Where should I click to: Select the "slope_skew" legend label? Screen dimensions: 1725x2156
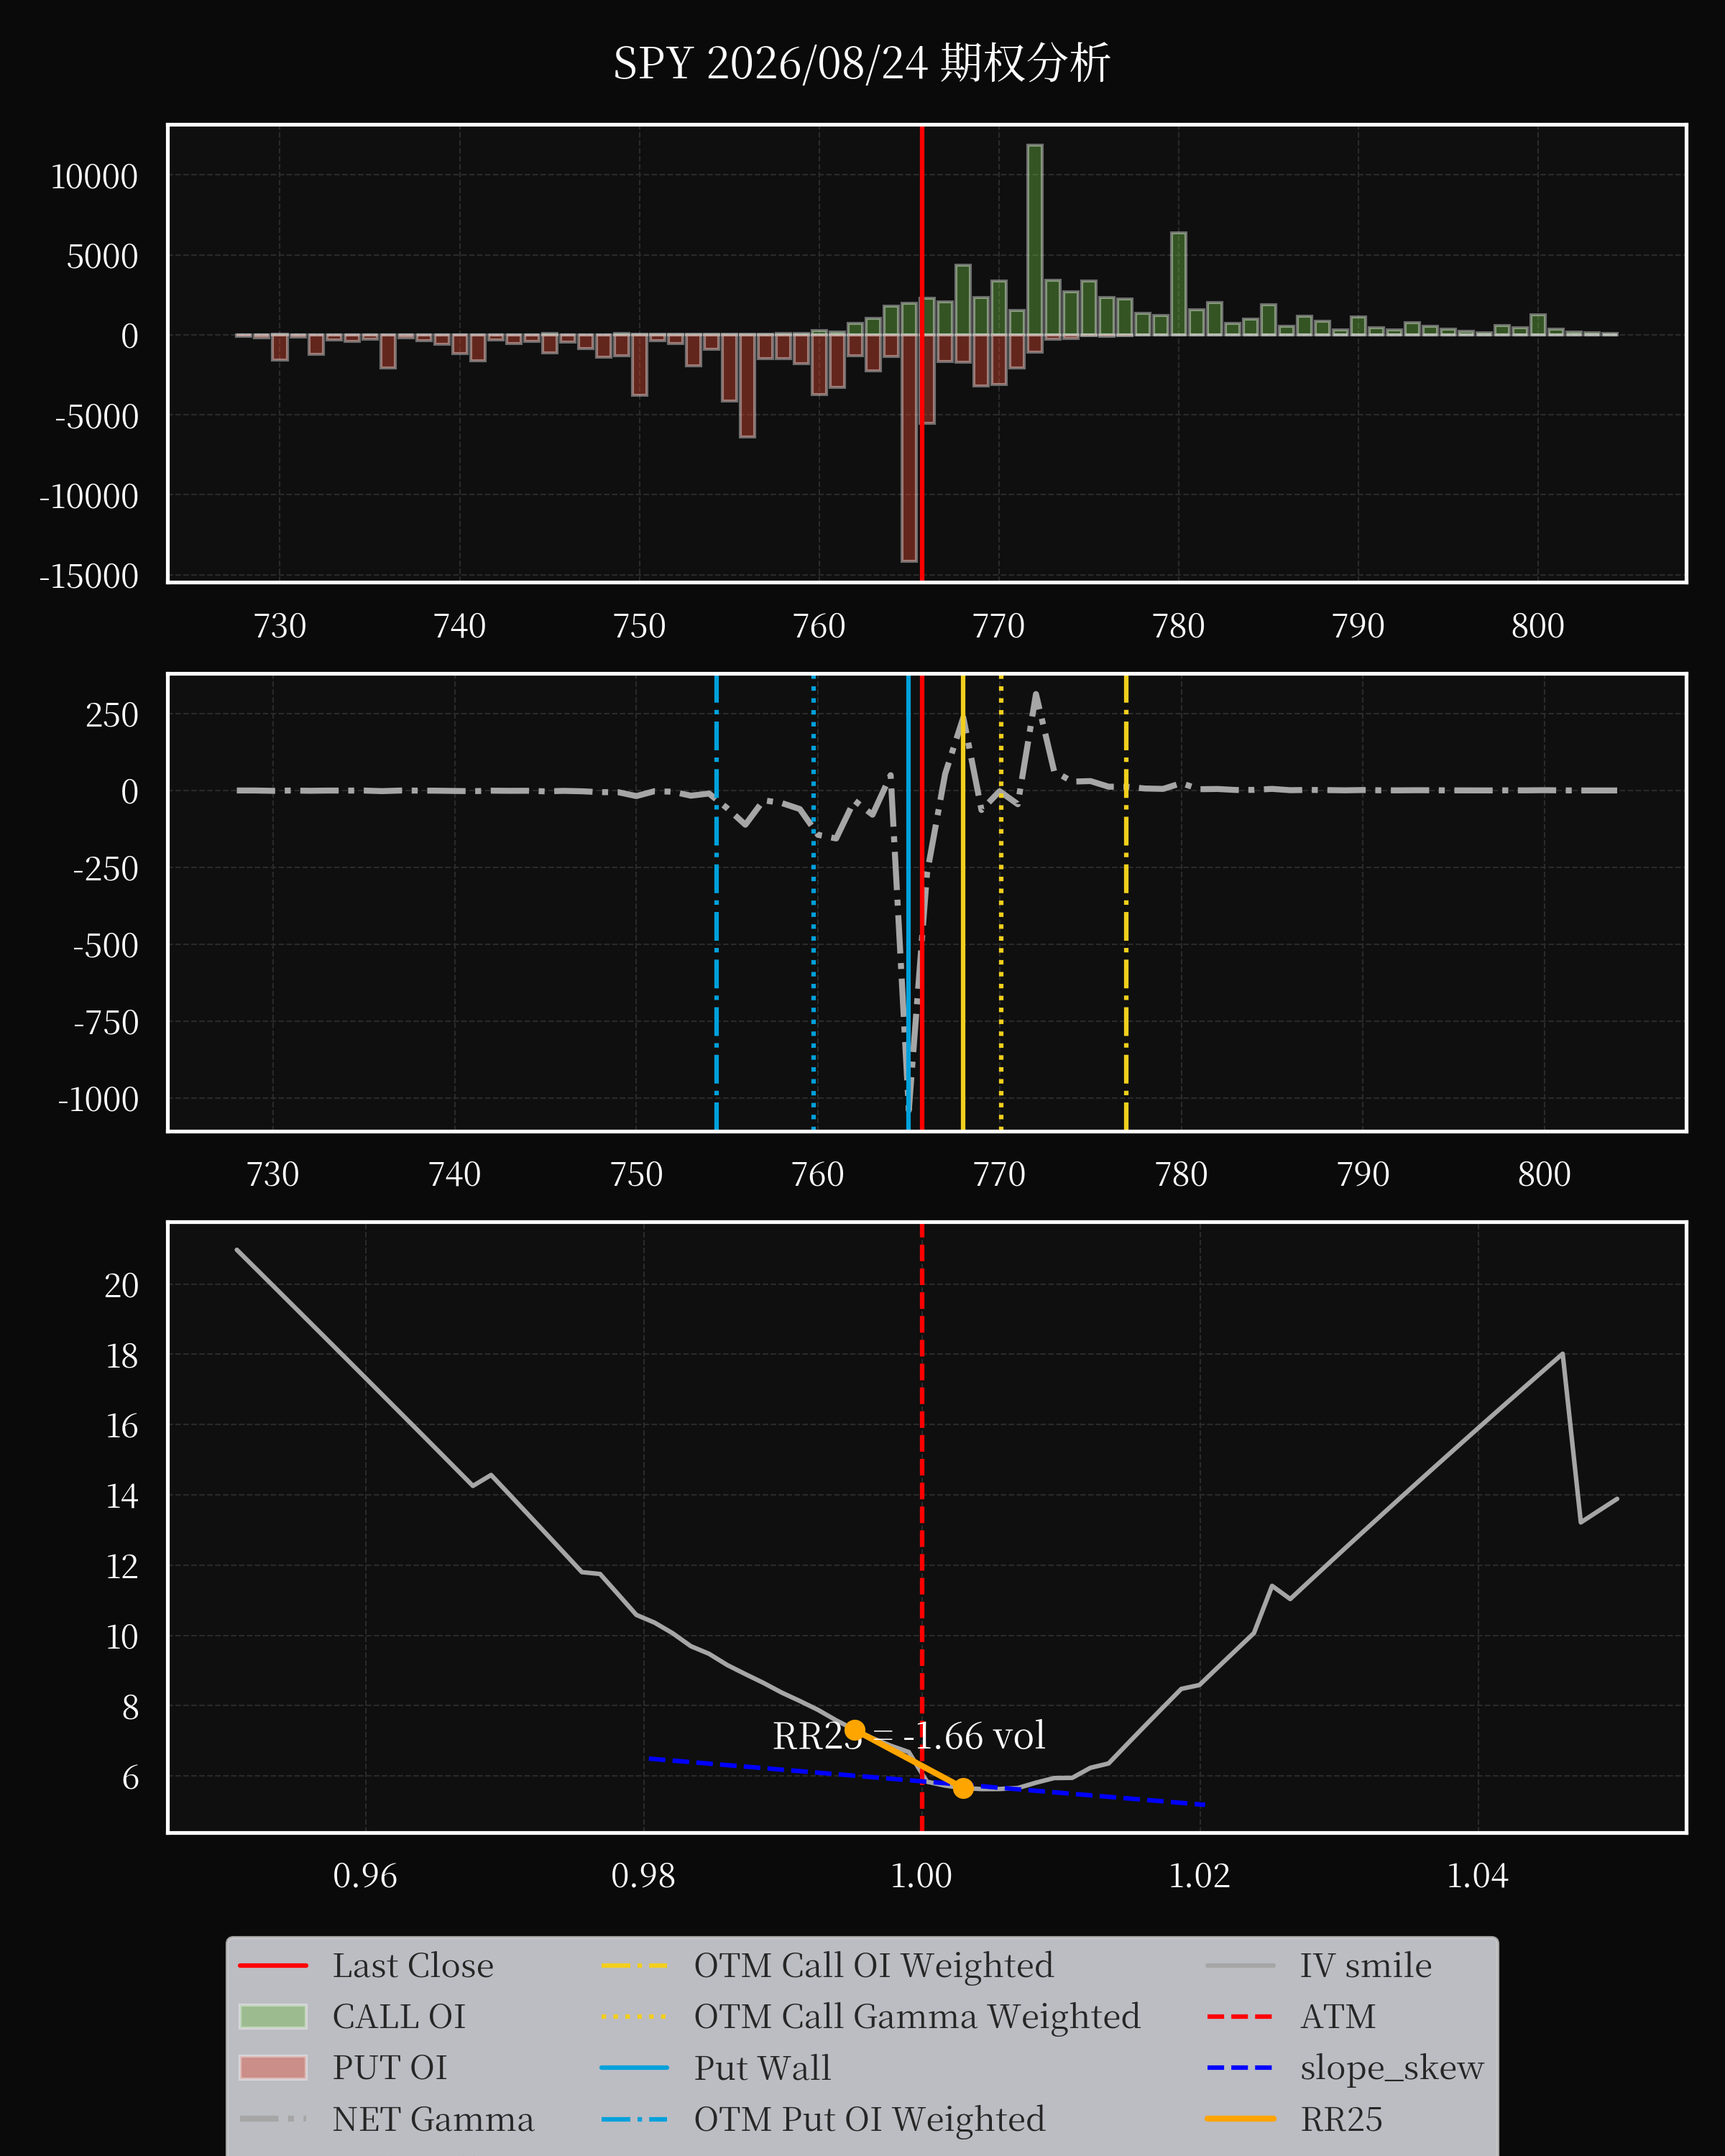click(x=1392, y=2067)
